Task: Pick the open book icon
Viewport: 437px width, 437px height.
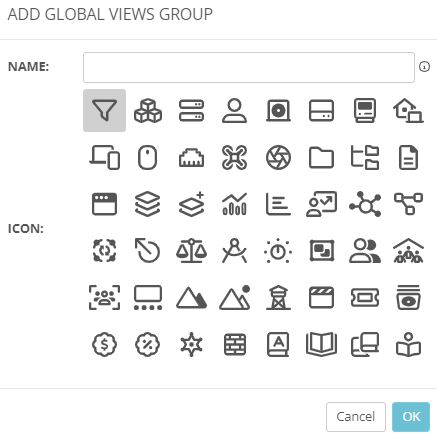Action: [x=321, y=344]
